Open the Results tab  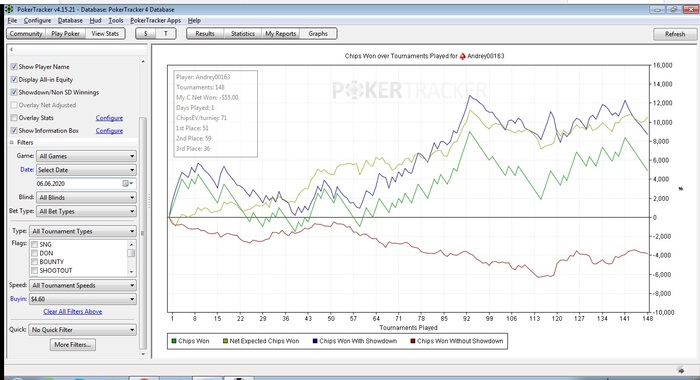pyautogui.click(x=205, y=33)
